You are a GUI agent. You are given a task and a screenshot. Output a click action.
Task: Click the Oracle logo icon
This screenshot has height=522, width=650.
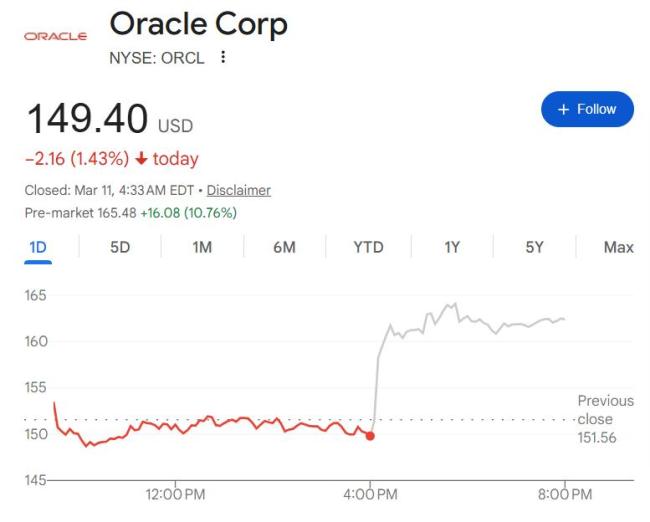pos(55,35)
